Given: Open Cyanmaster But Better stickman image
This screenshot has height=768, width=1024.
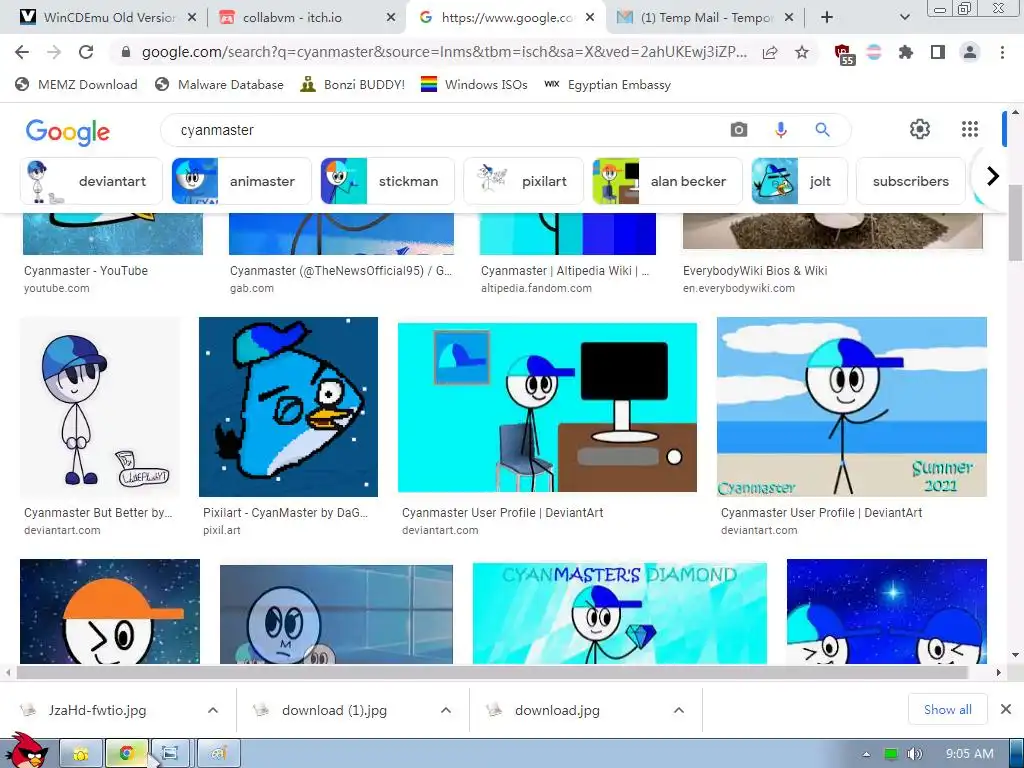Looking at the screenshot, I should point(100,407).
